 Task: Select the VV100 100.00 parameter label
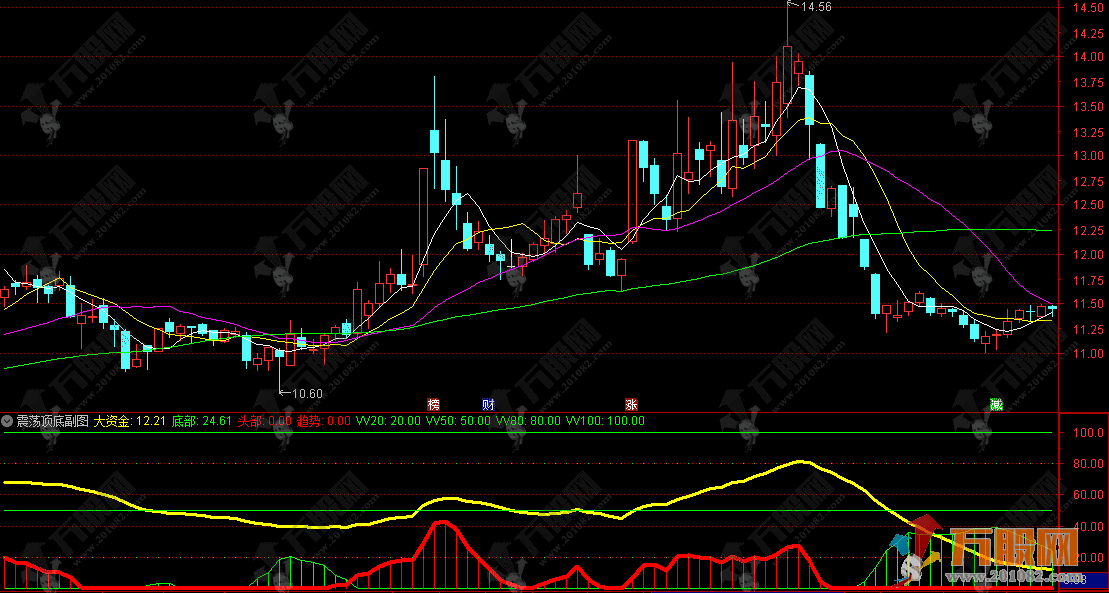(x=605, y=421)
